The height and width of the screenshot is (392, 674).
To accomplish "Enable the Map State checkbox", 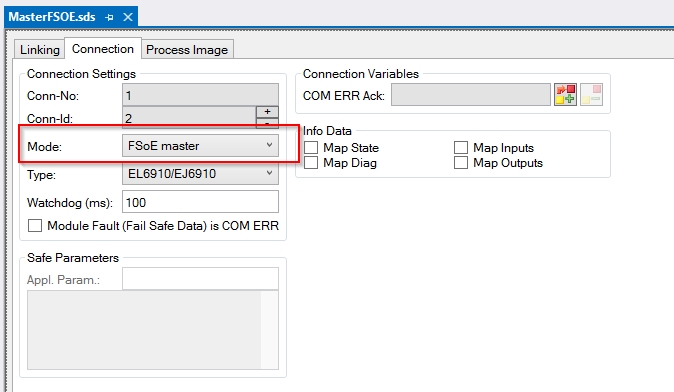I will pos(311,147).
